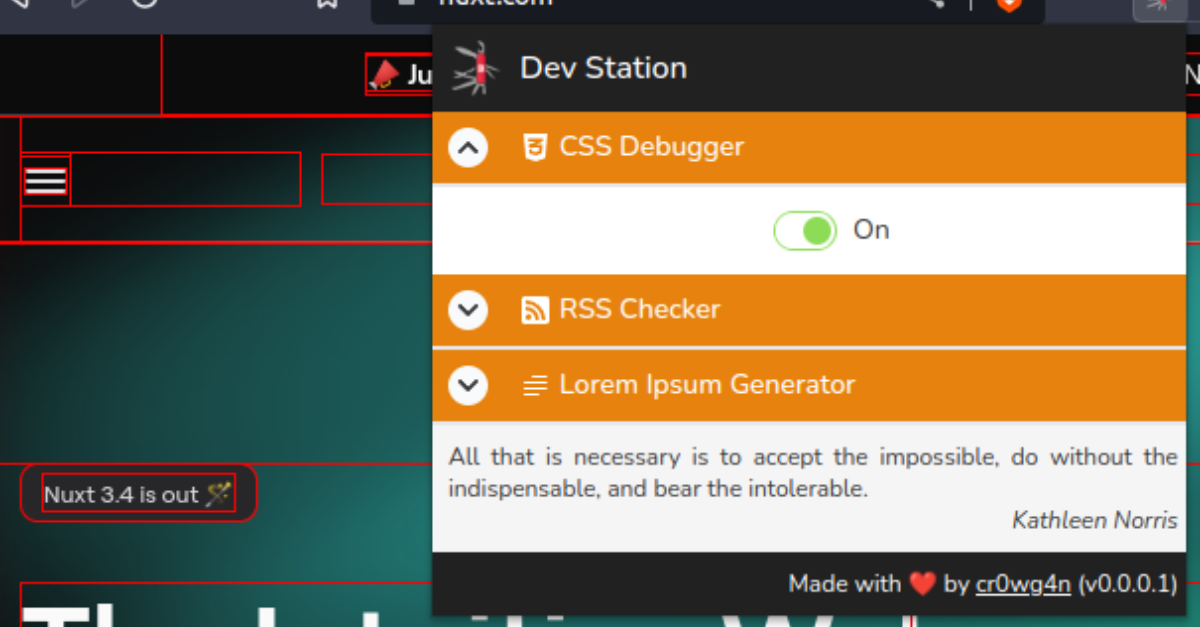
Task: Click the Dev Station Swiss-army-knife logo
Action: (472, 67)
